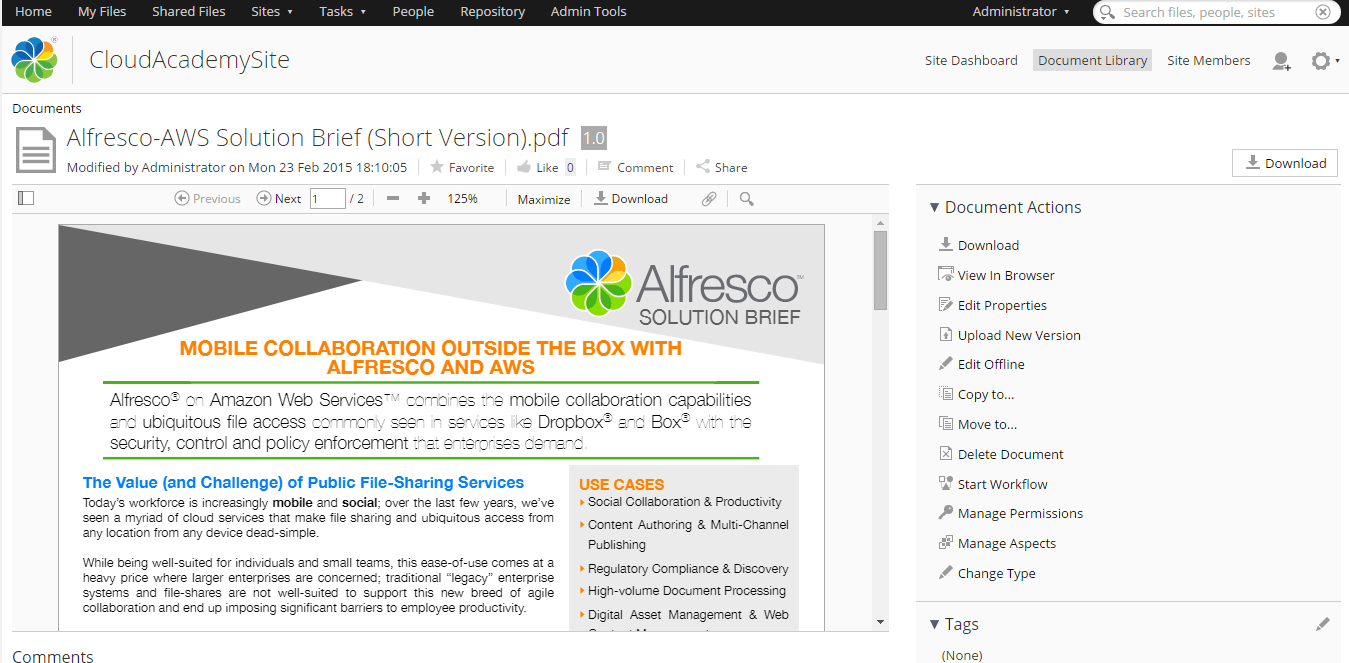
Task: Click the page number input field
Action: point(328,199)
